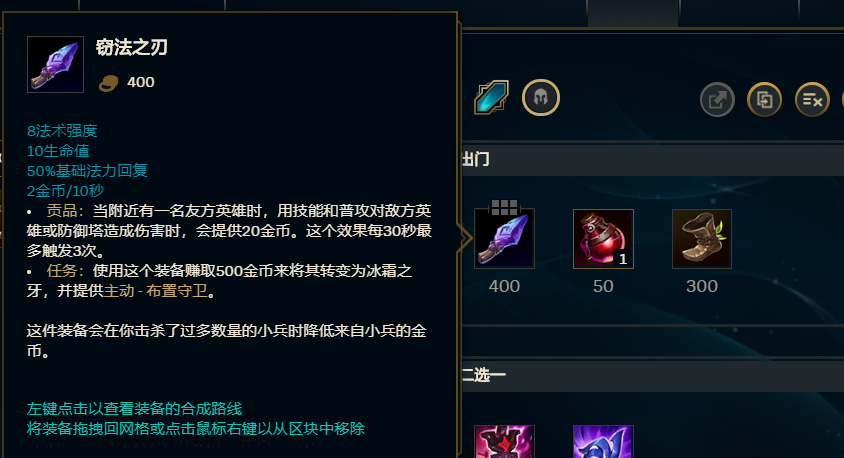The image size is (844, 458).
Task: Click the large item thumbnail in tooltip
Action: (55, 65)
